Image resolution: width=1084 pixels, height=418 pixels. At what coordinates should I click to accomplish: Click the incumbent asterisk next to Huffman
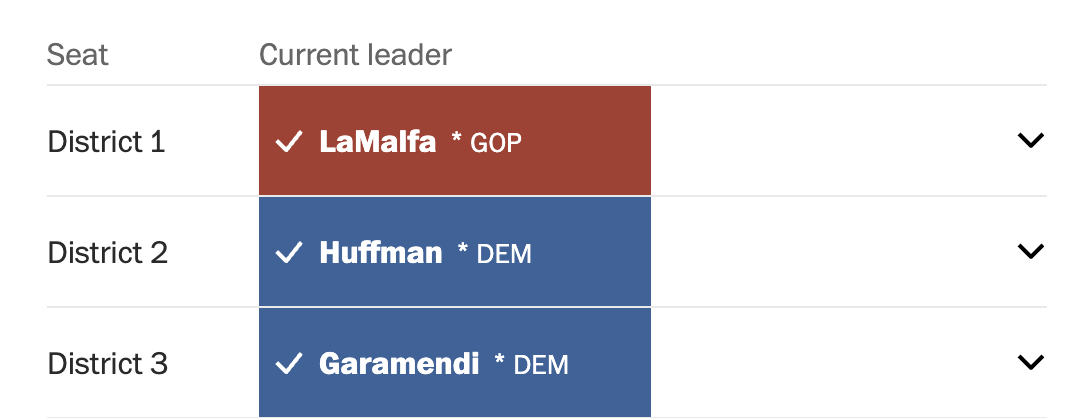pyautogui.click(x=463, y=249)
